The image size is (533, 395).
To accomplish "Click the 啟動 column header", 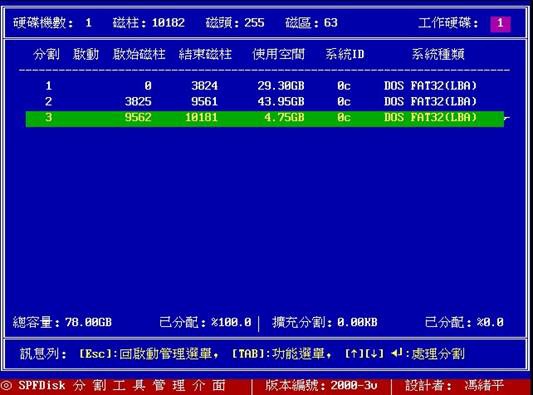I will tap(86, 54).
